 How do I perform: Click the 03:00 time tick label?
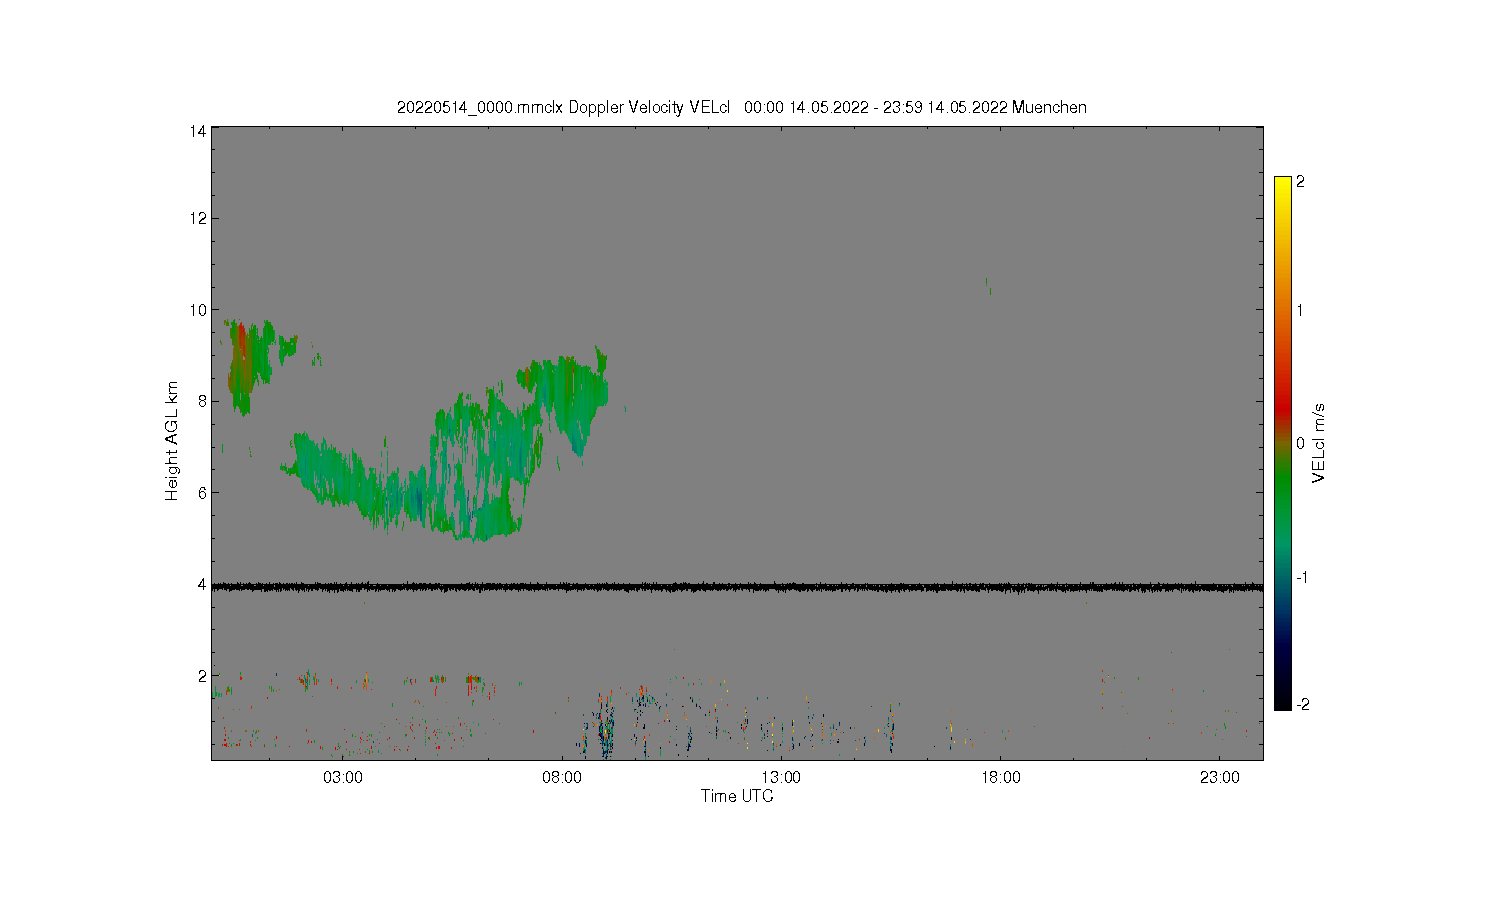[343, 777]
